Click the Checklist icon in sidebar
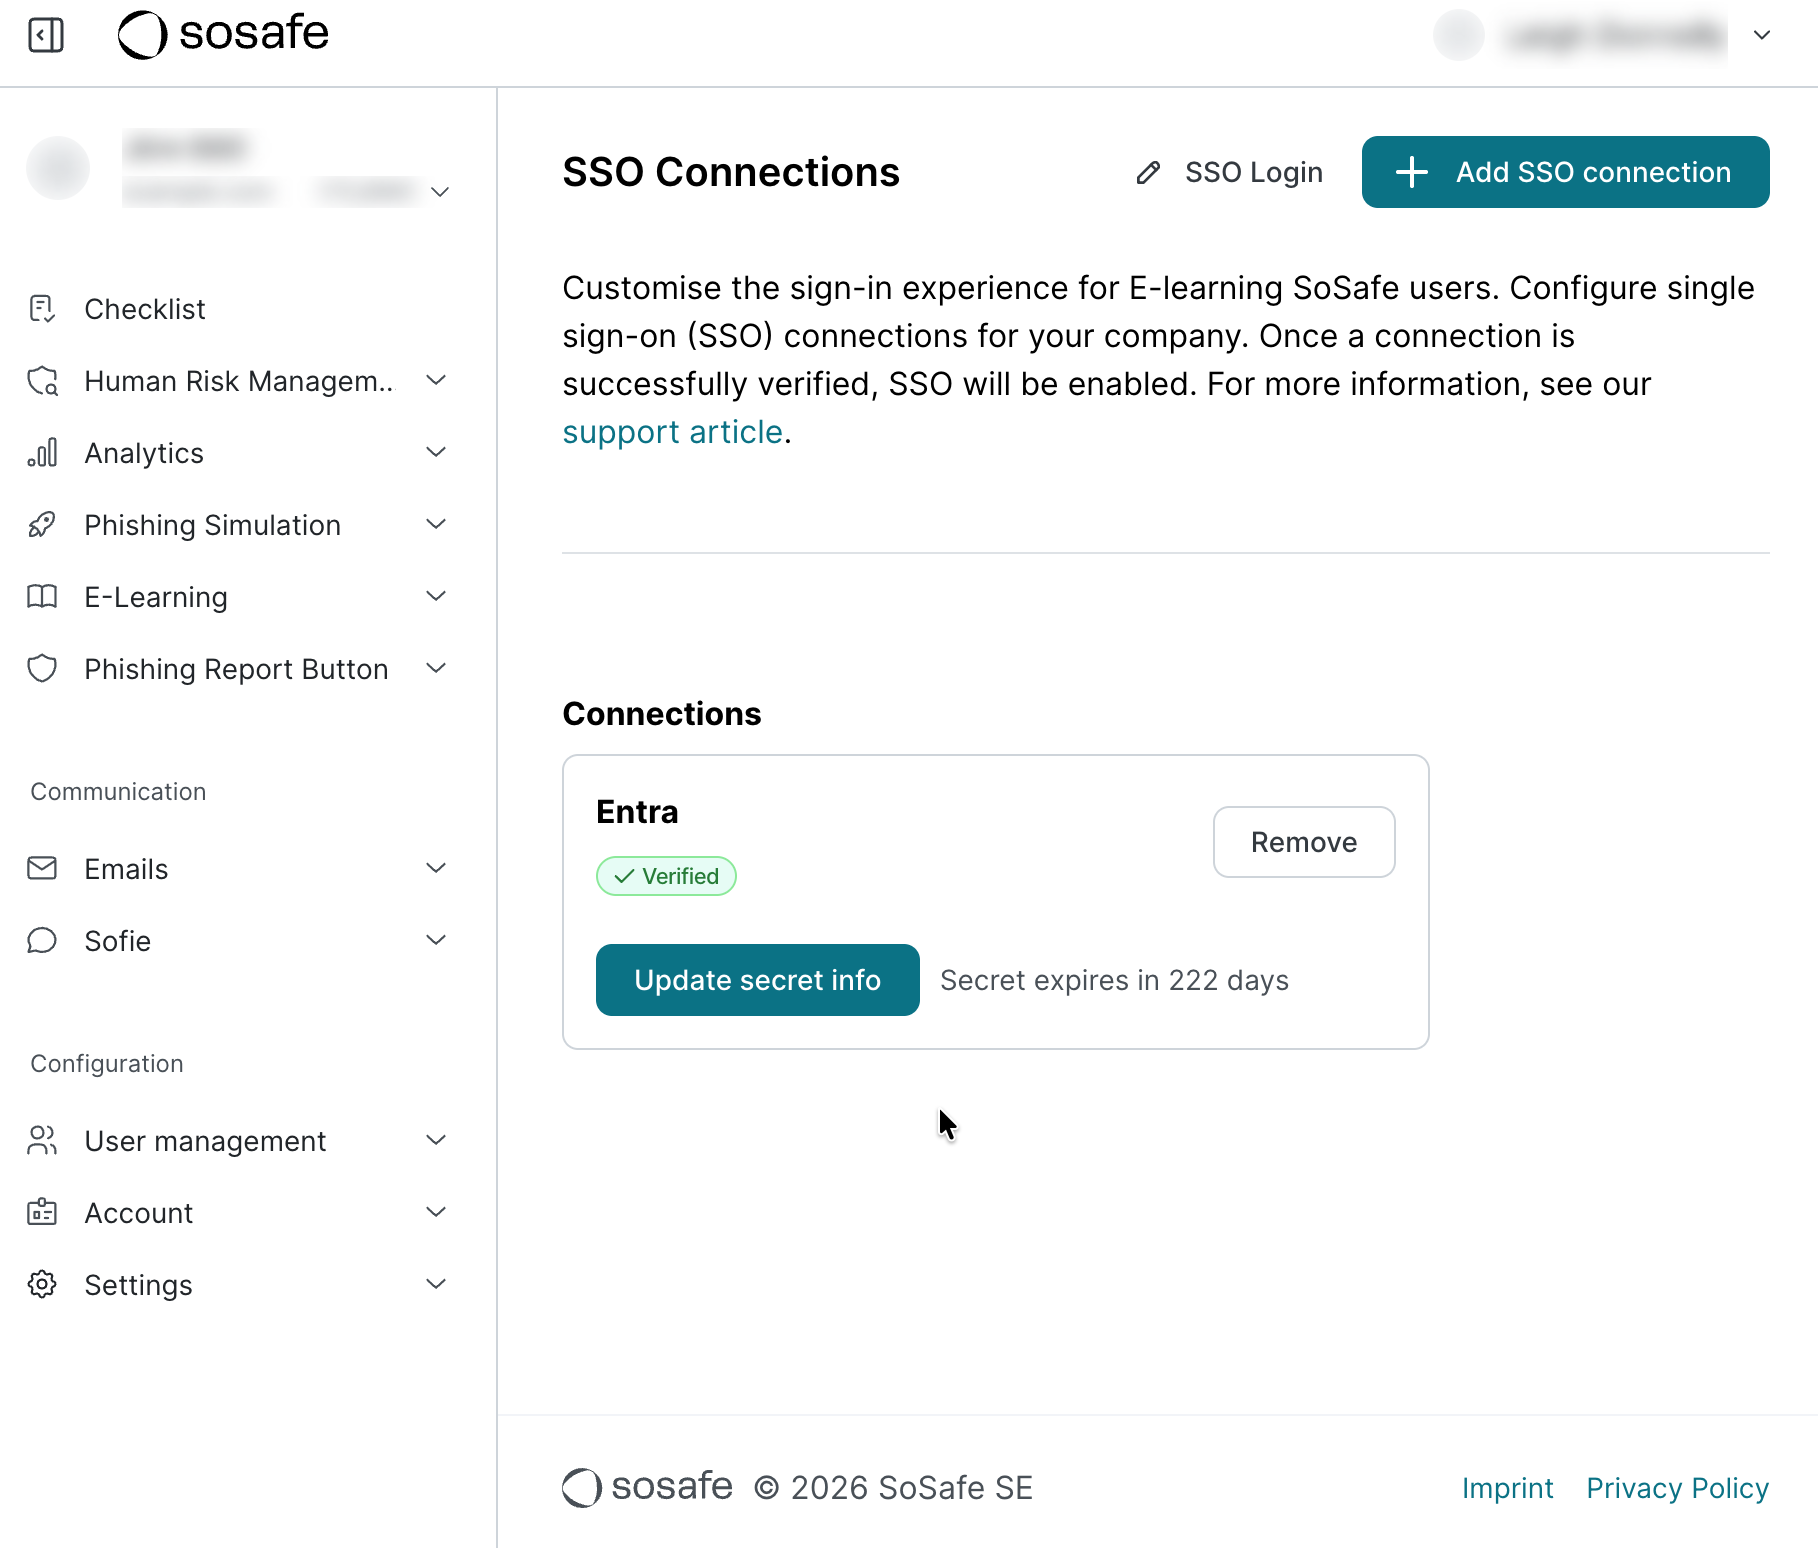This screenshot has height=1548, width=1818. [42, 309]
